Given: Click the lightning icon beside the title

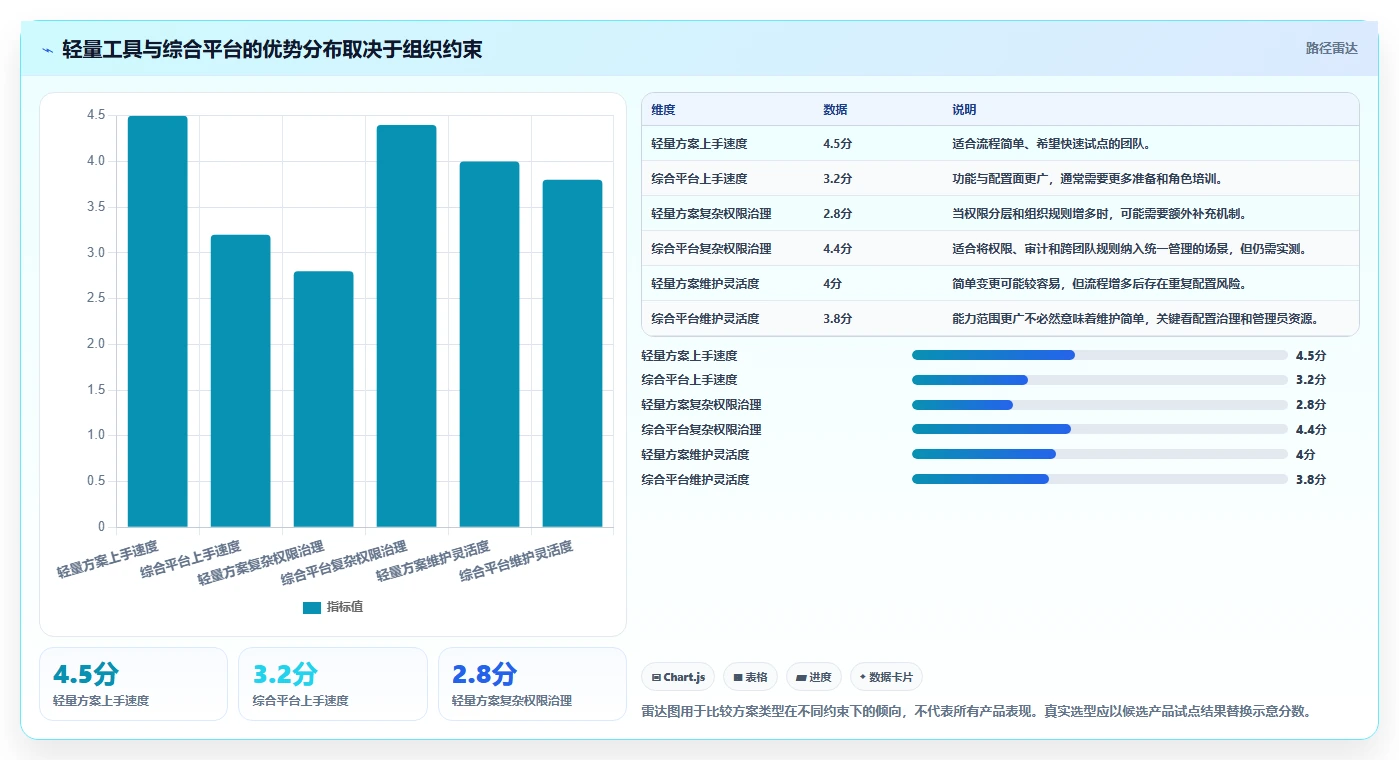Looking at the screenshot, I should click(47, 49).
